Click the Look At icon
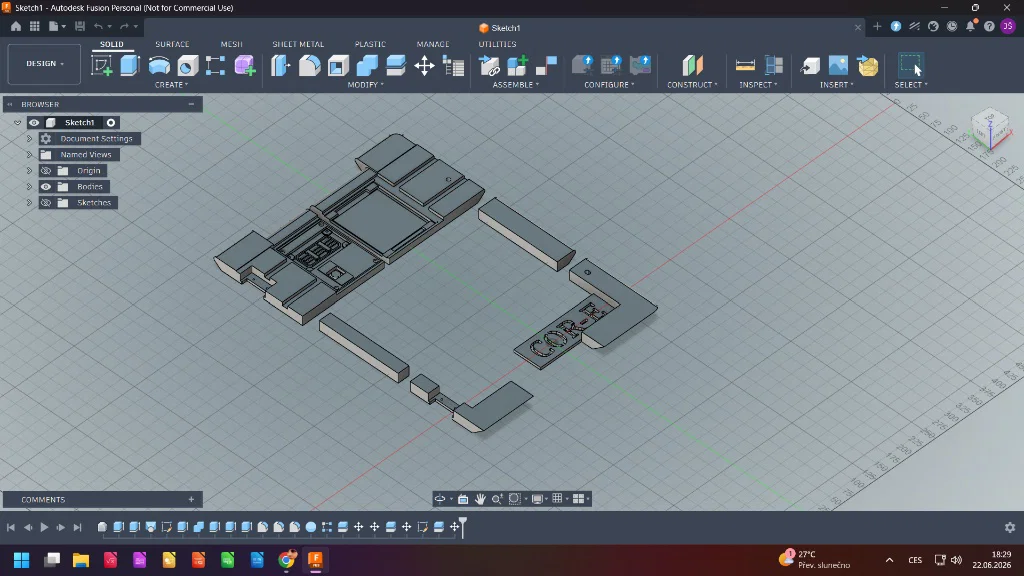1024x576 pixels. point(463,499)
